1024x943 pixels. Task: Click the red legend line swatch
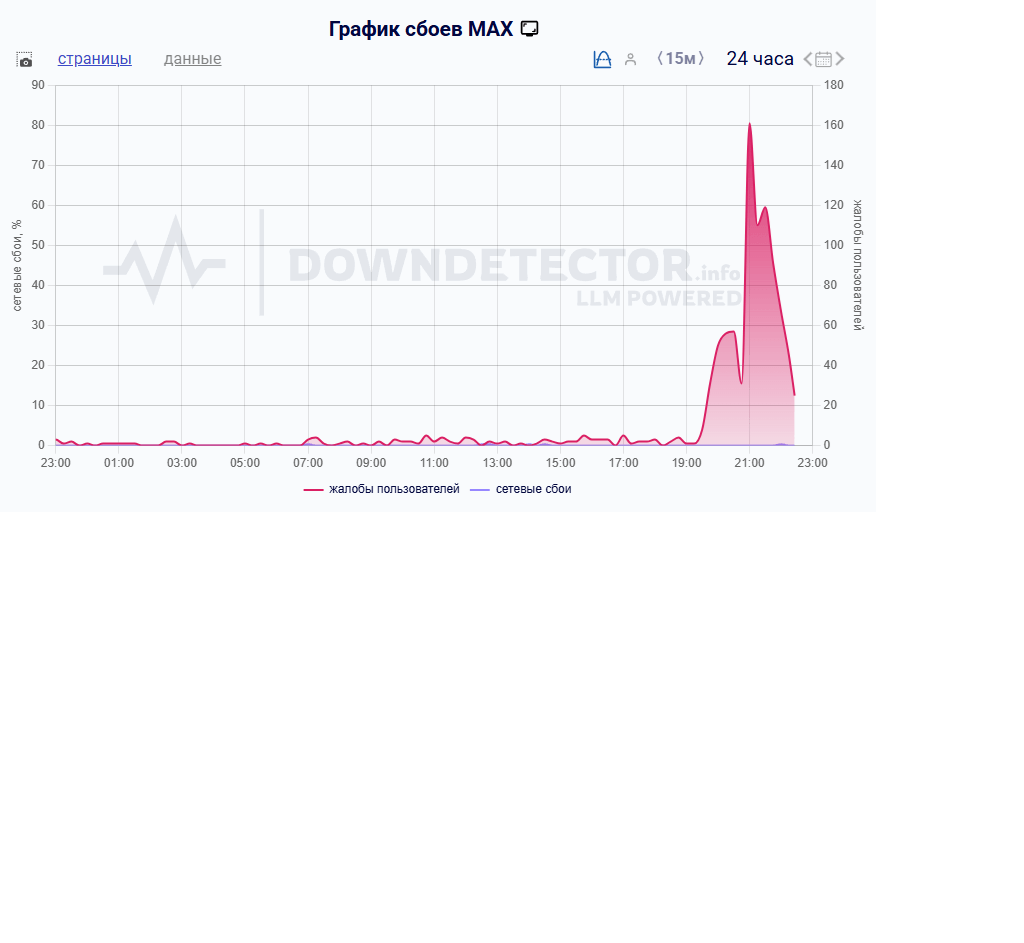point(313,489)
